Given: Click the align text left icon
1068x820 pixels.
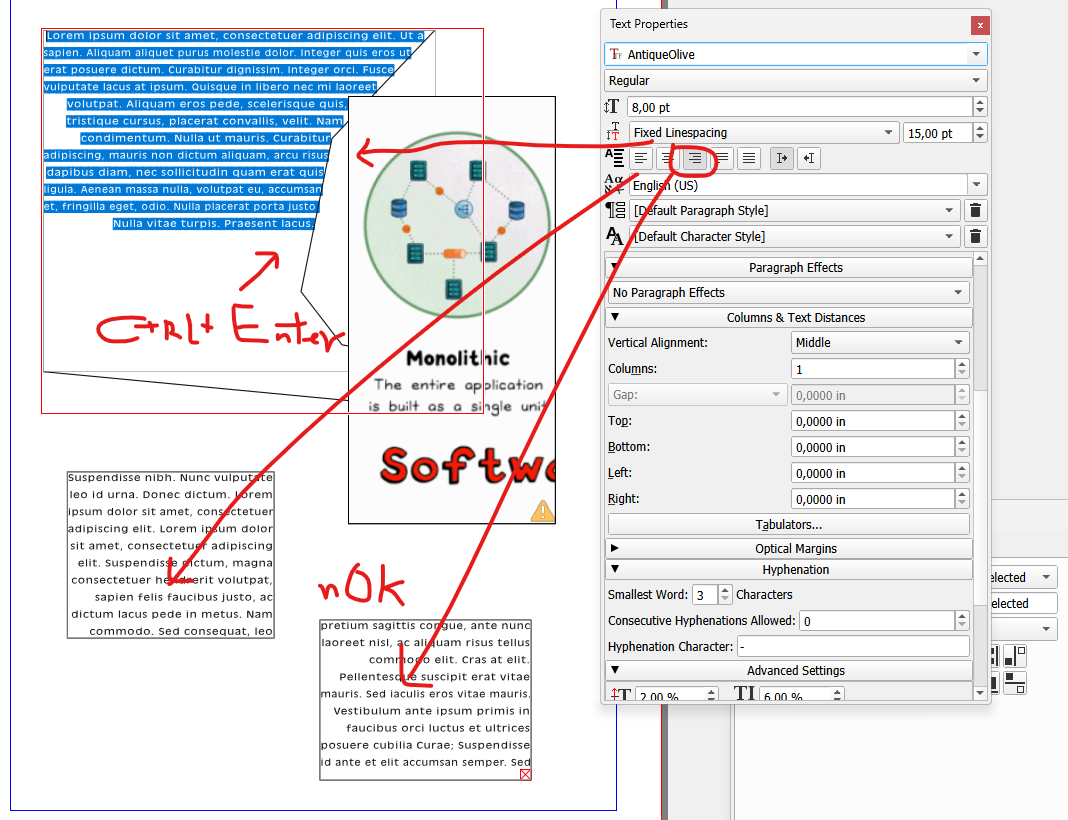Looking at the screenshot, I should (640, 159).
